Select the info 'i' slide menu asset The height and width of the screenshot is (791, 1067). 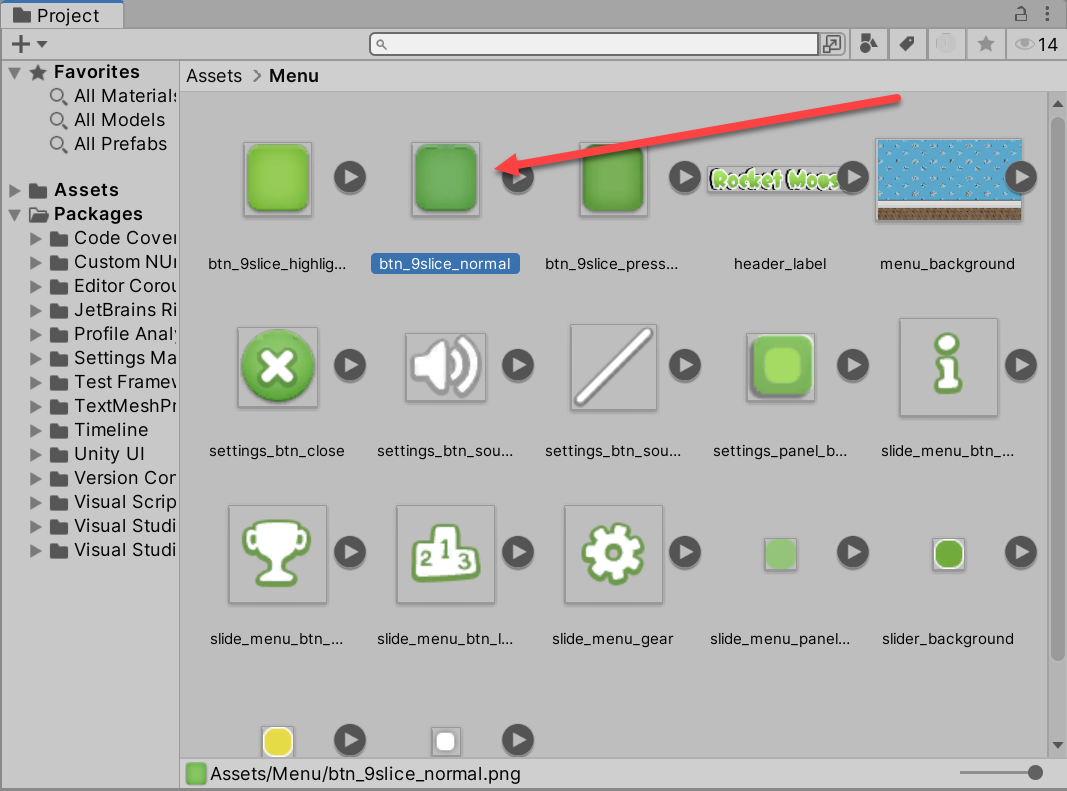(x=949, y=367)
